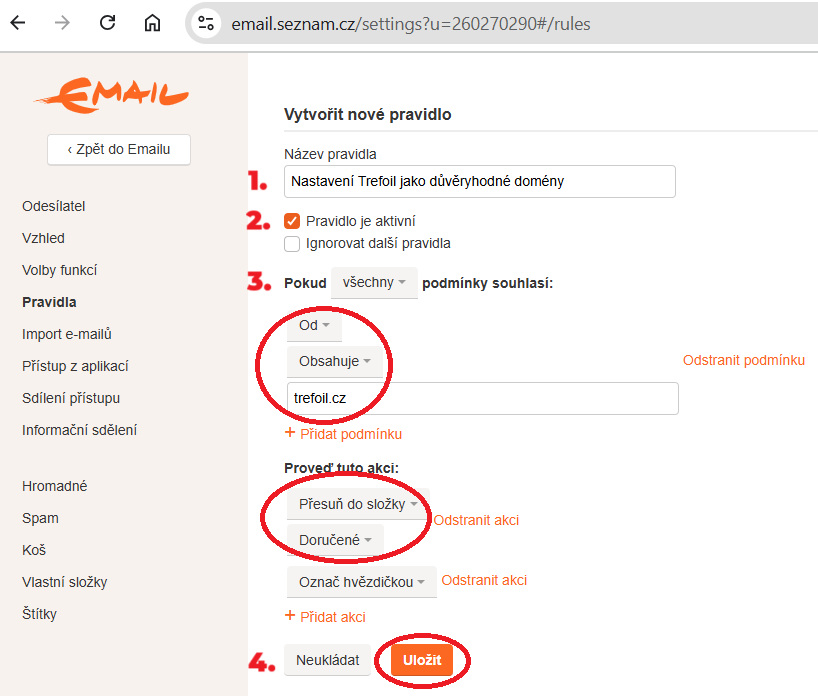Open the 'Obsahuje' operator dropdown
This screenshot has height=696, width=818.
(x=334, y=361)
